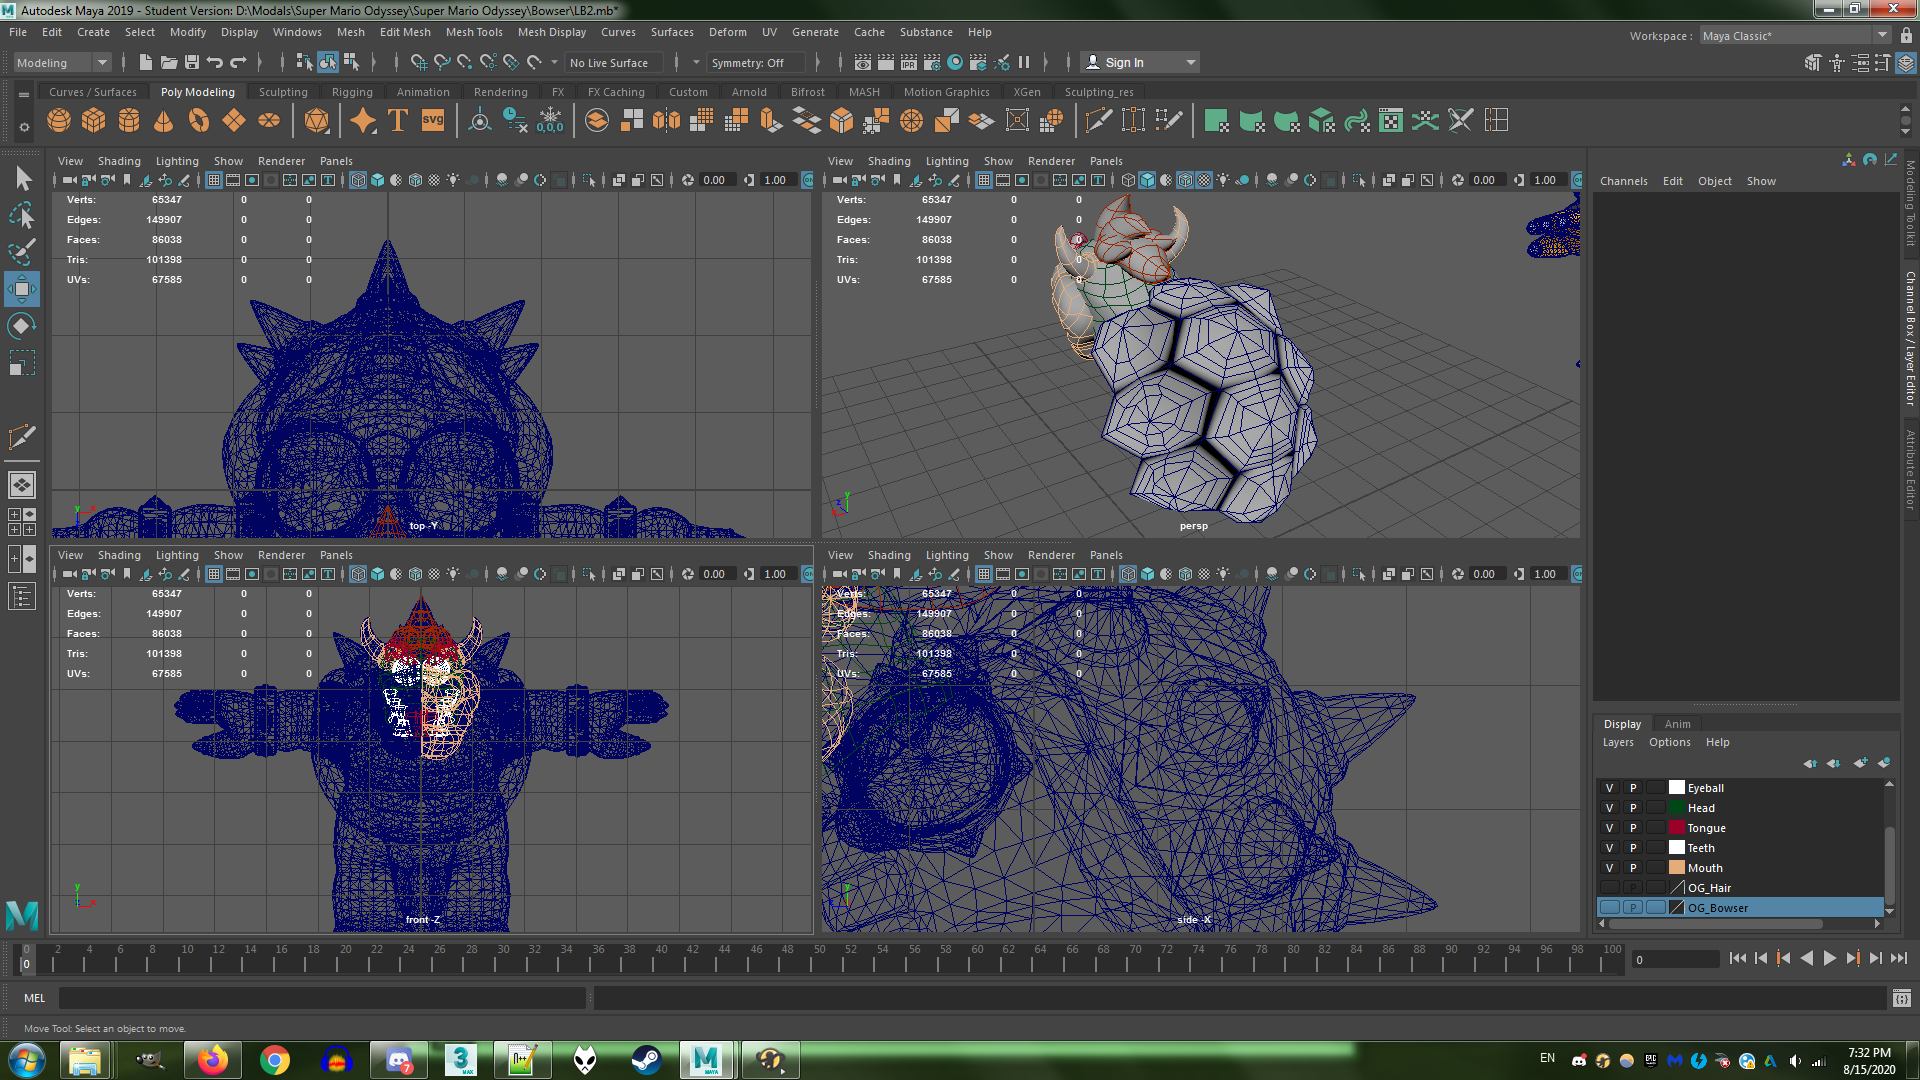Select the Polygon Sphere shelf icon
The image size is (1920, 1080).
coord(59,121)
